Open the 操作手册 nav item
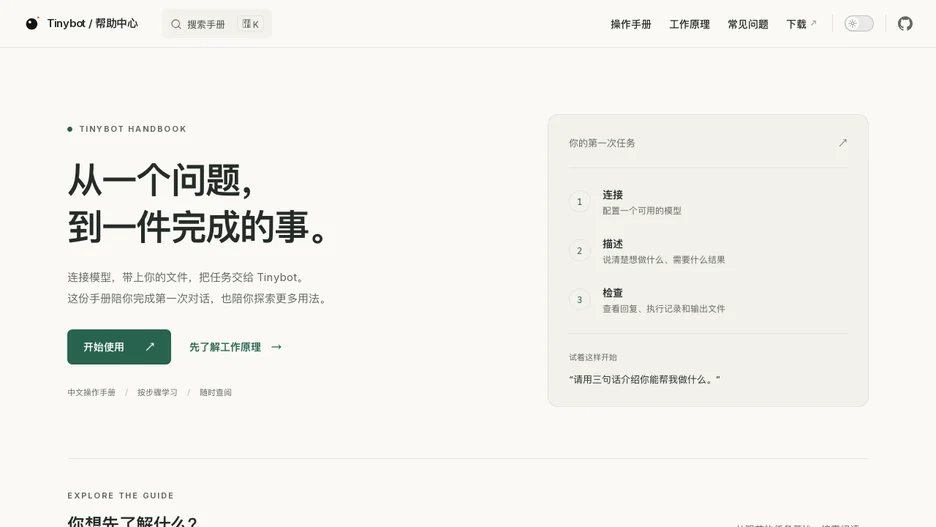936x527 pixels. [630, 24]
